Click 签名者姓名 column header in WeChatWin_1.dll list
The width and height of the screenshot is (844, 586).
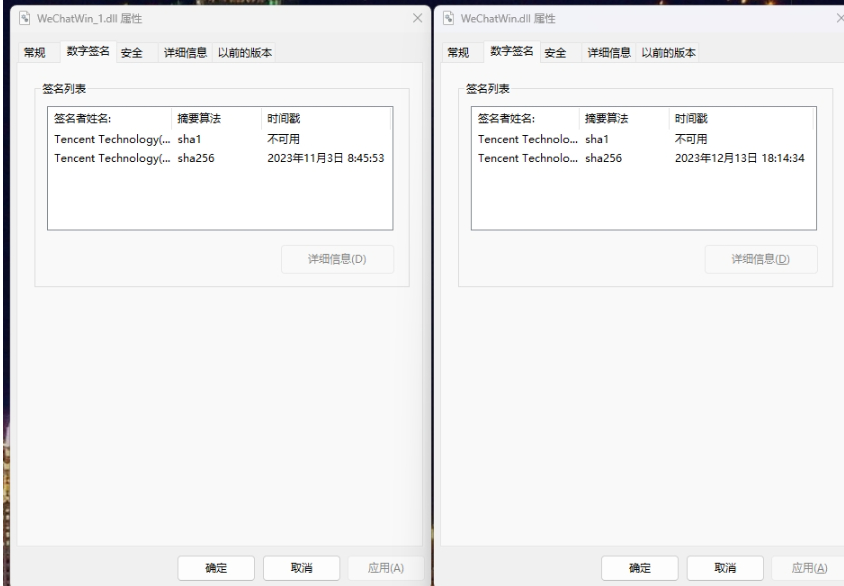110,118
